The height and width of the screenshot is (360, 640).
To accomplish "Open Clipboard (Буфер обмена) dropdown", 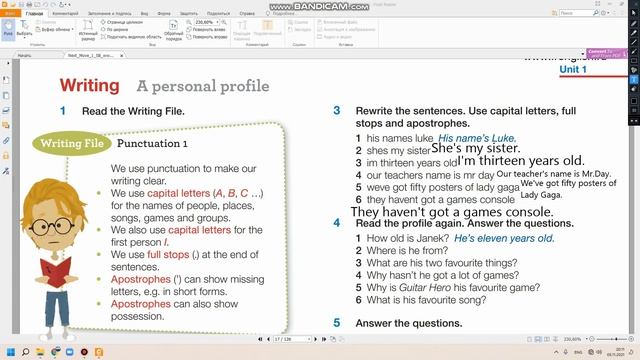I will coord(55,29).
